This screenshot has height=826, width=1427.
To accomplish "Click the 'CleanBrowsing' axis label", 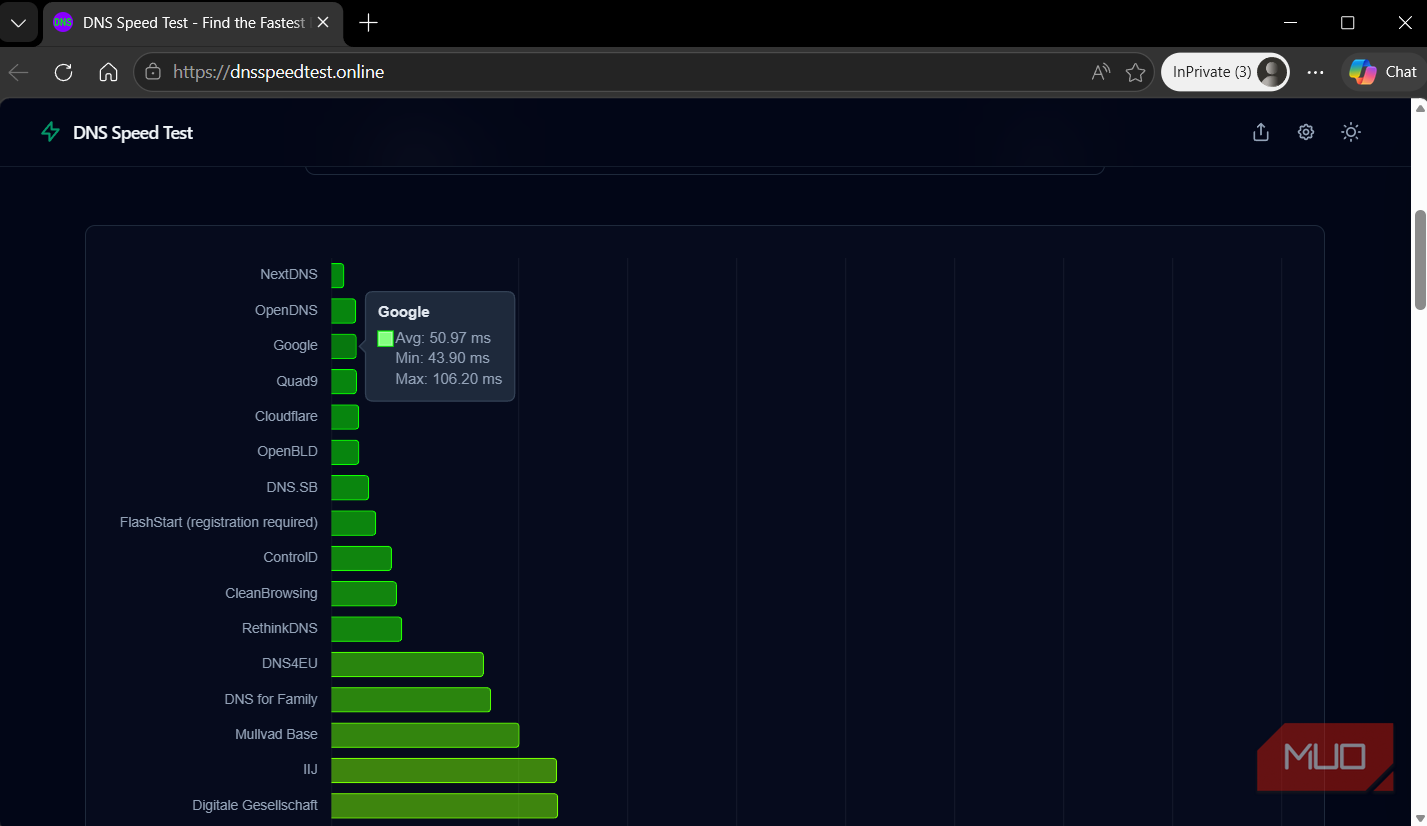I will point(272,593).
